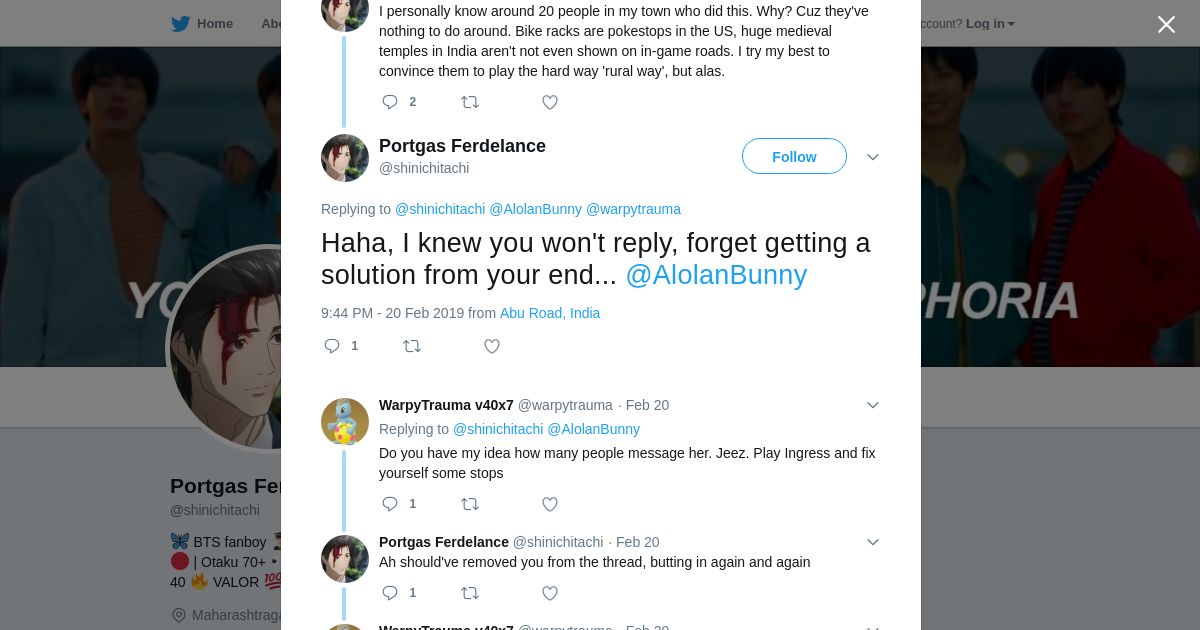Retweet WarpyTrauma's Ingress reply
The width and height of the screenshot is (1200, 630).
[469, 504]
